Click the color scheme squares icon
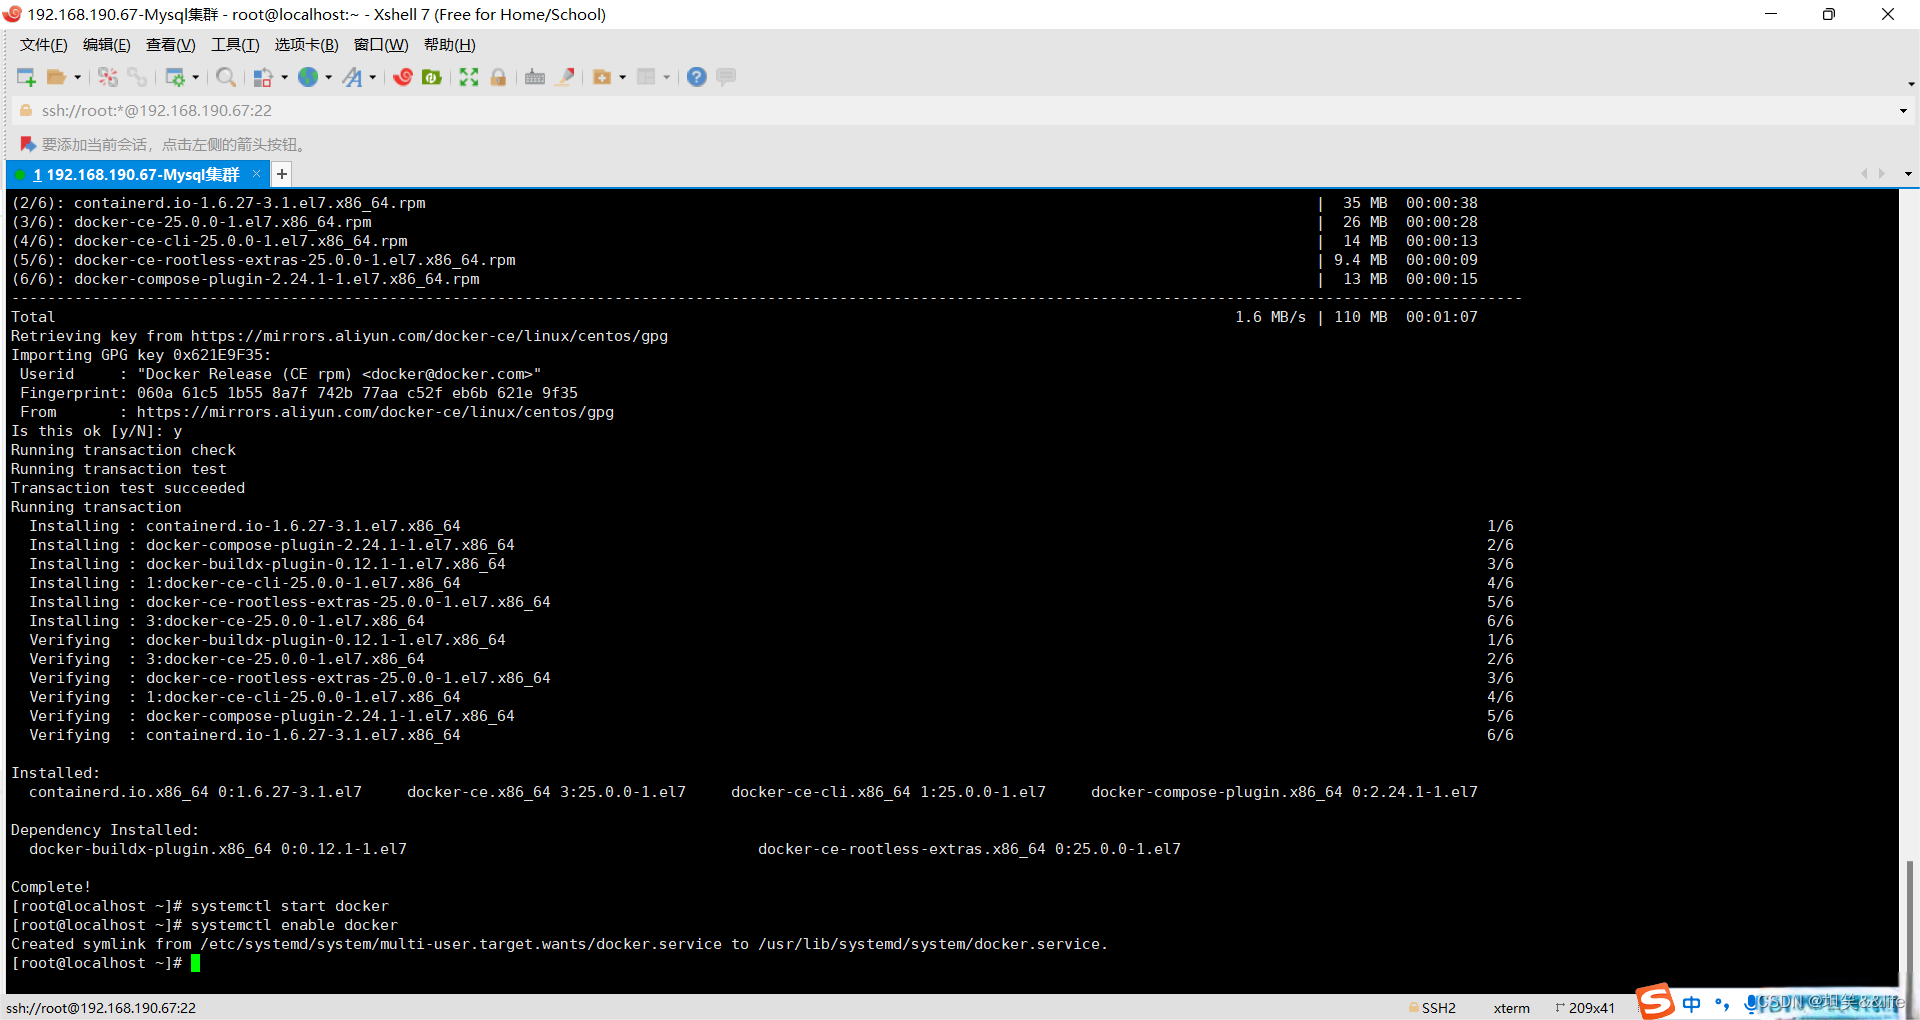 pos(263,77)
